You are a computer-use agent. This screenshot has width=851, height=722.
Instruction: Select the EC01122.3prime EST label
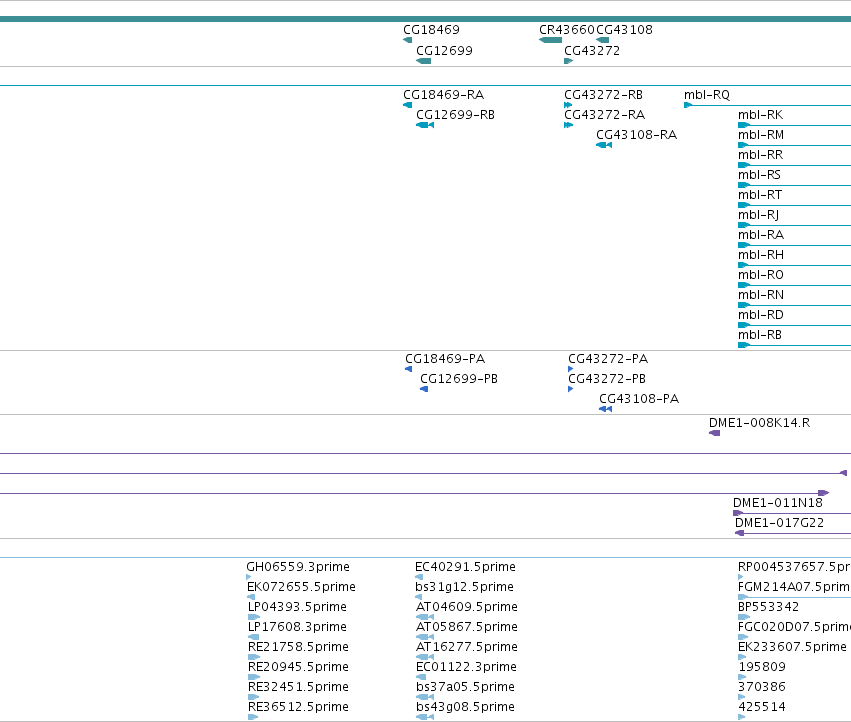pyautogui.click(x=466, y=668)
